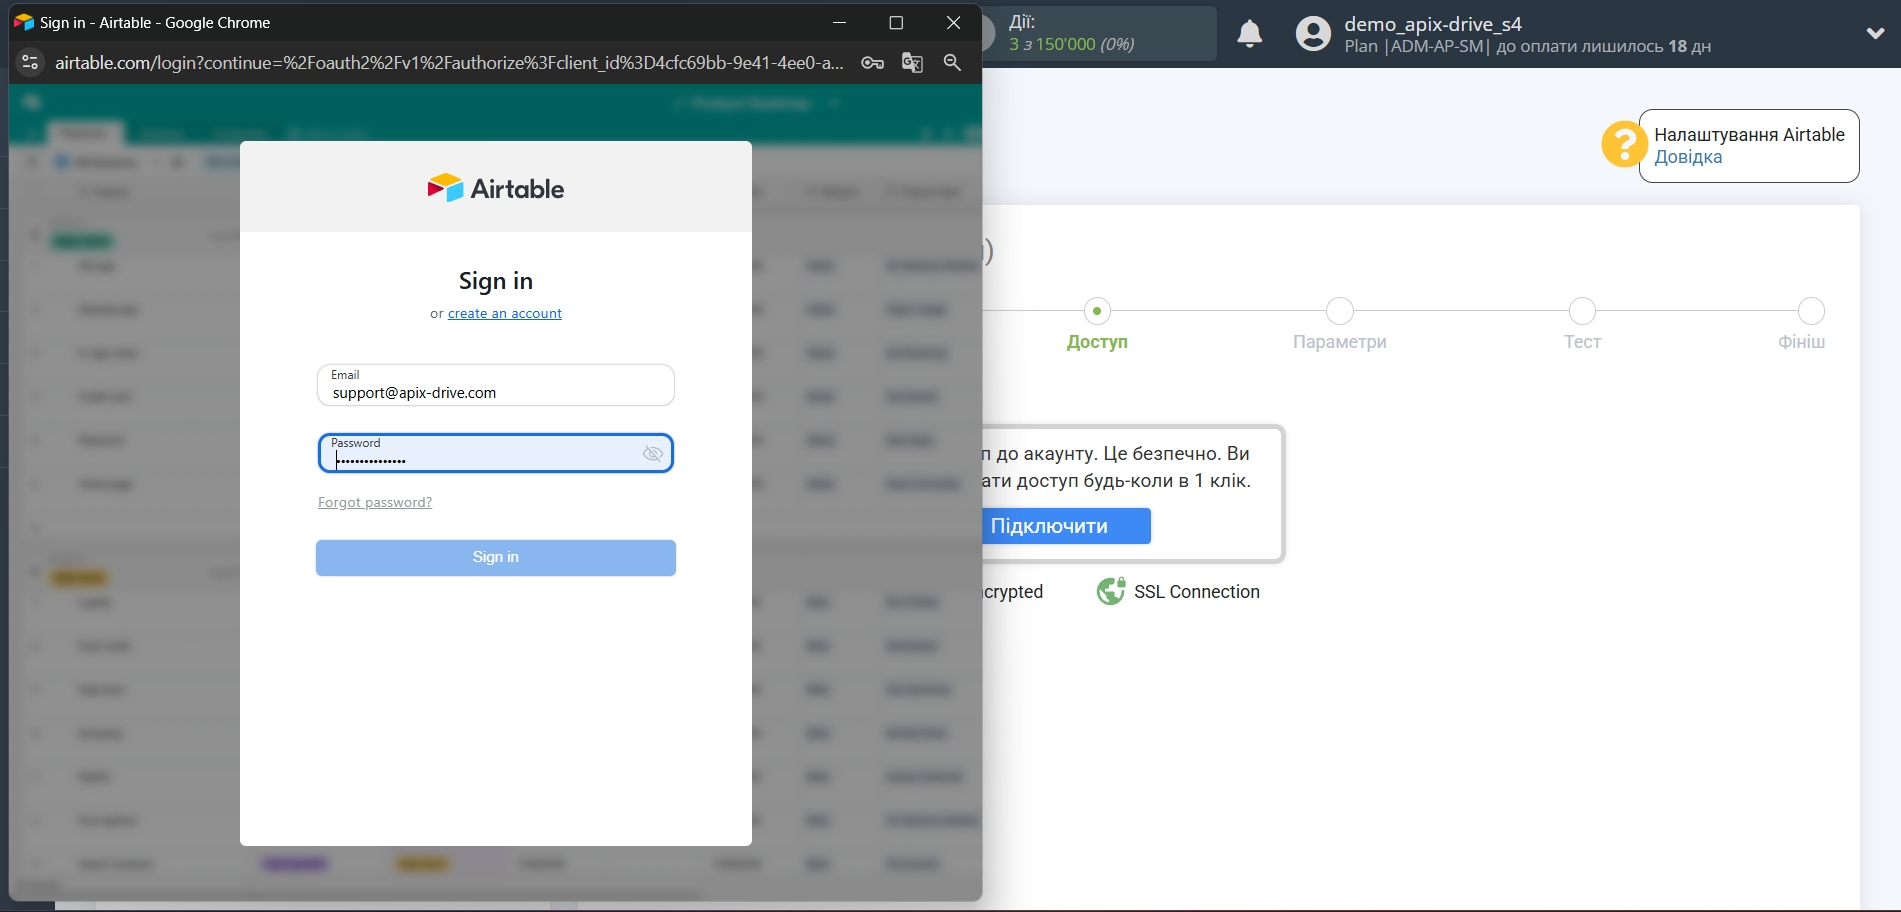Expand the account dropdown chevron
This screenshot has height=912, width=1901.
point(1875,33)
